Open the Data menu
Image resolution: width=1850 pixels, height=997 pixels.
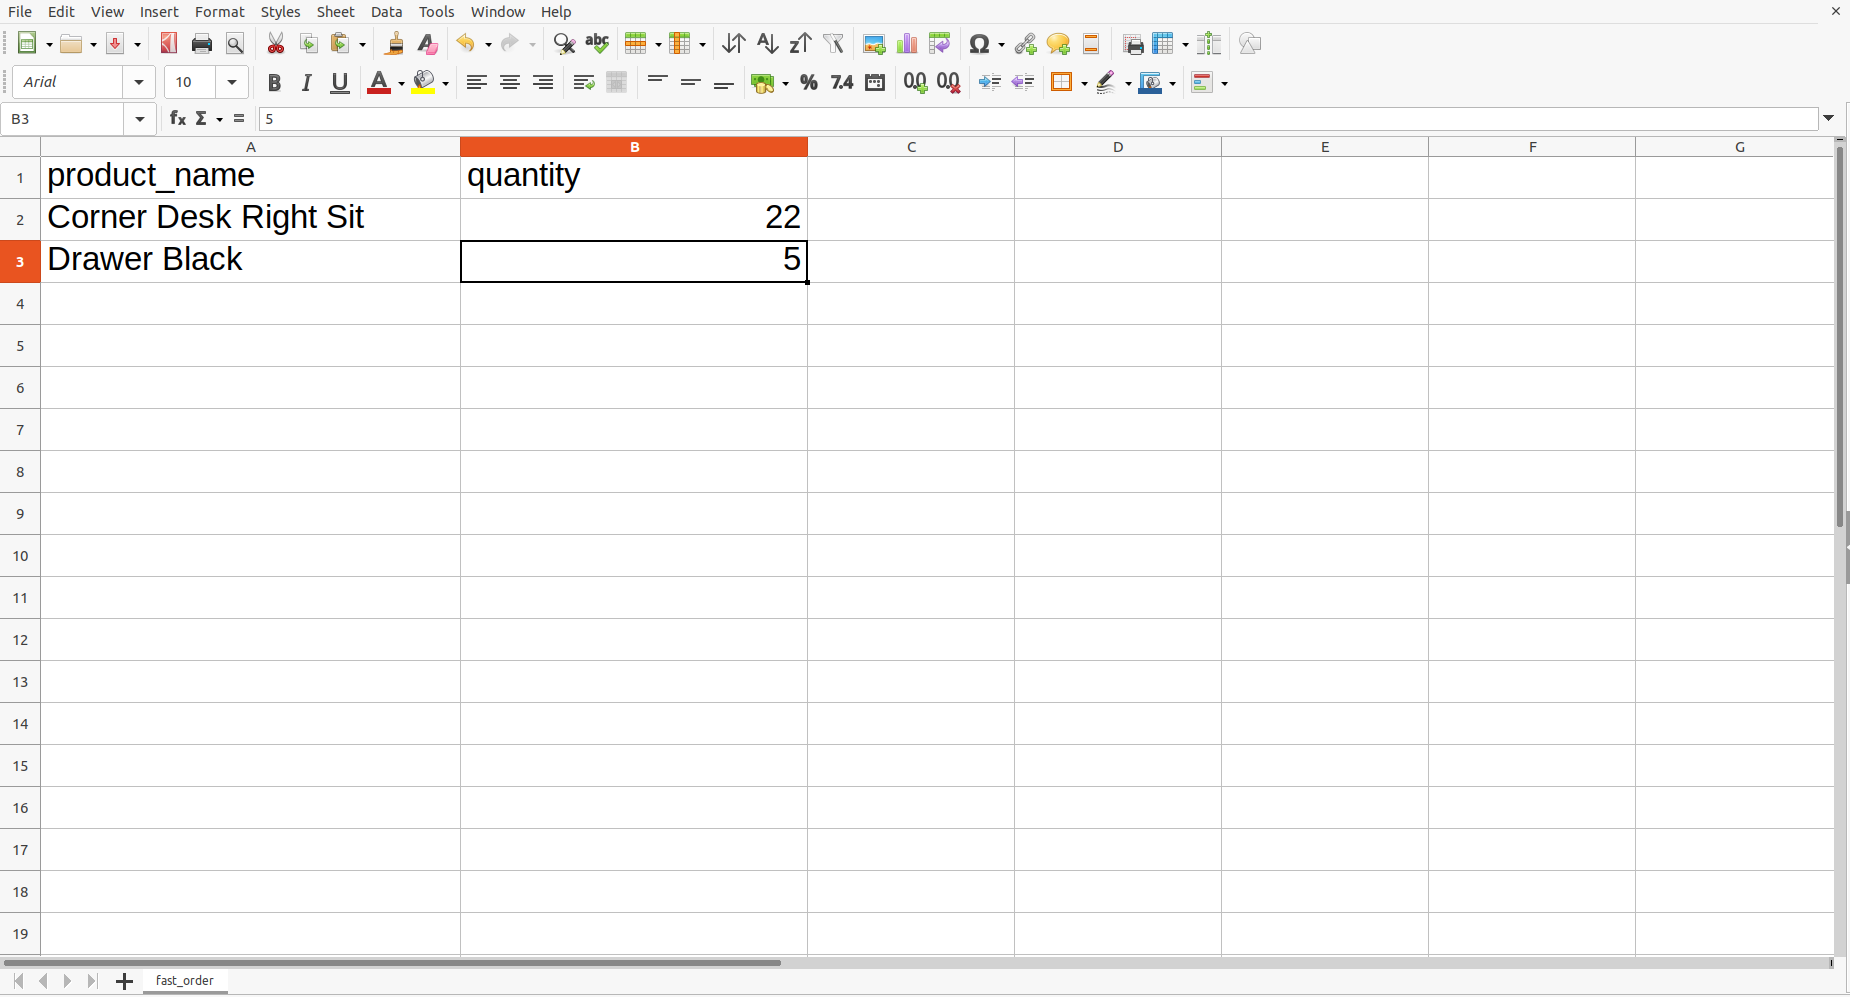point(386,12)
